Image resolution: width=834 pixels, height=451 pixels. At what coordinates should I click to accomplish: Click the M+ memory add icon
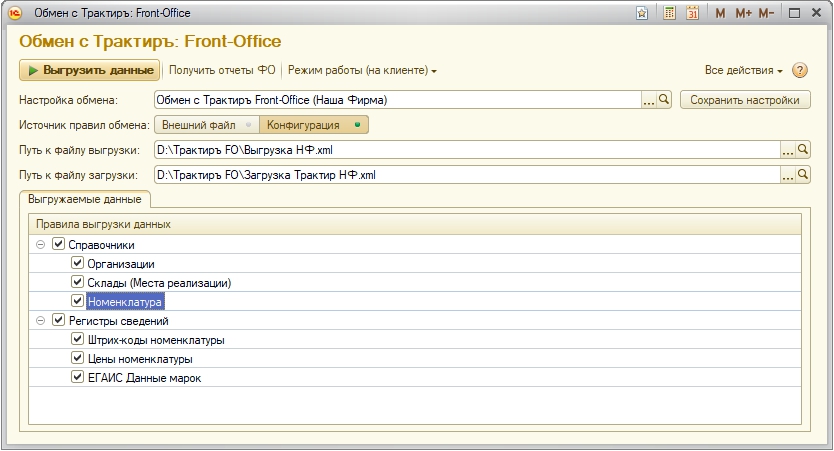pos(743,14)
